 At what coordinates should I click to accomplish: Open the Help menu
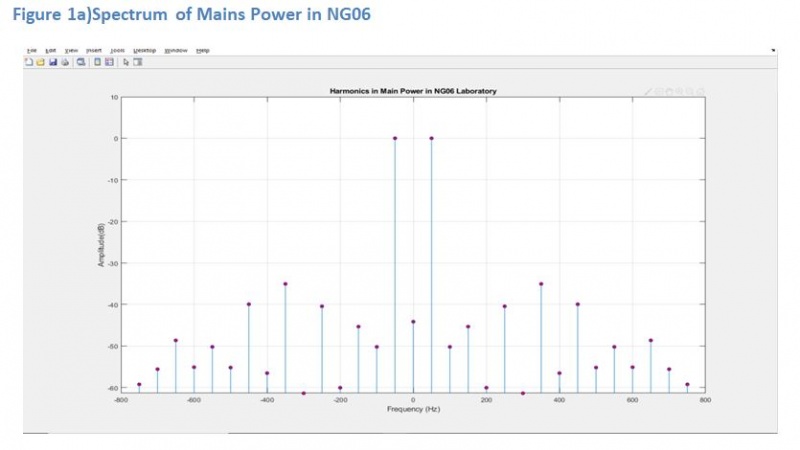[203, 51]
